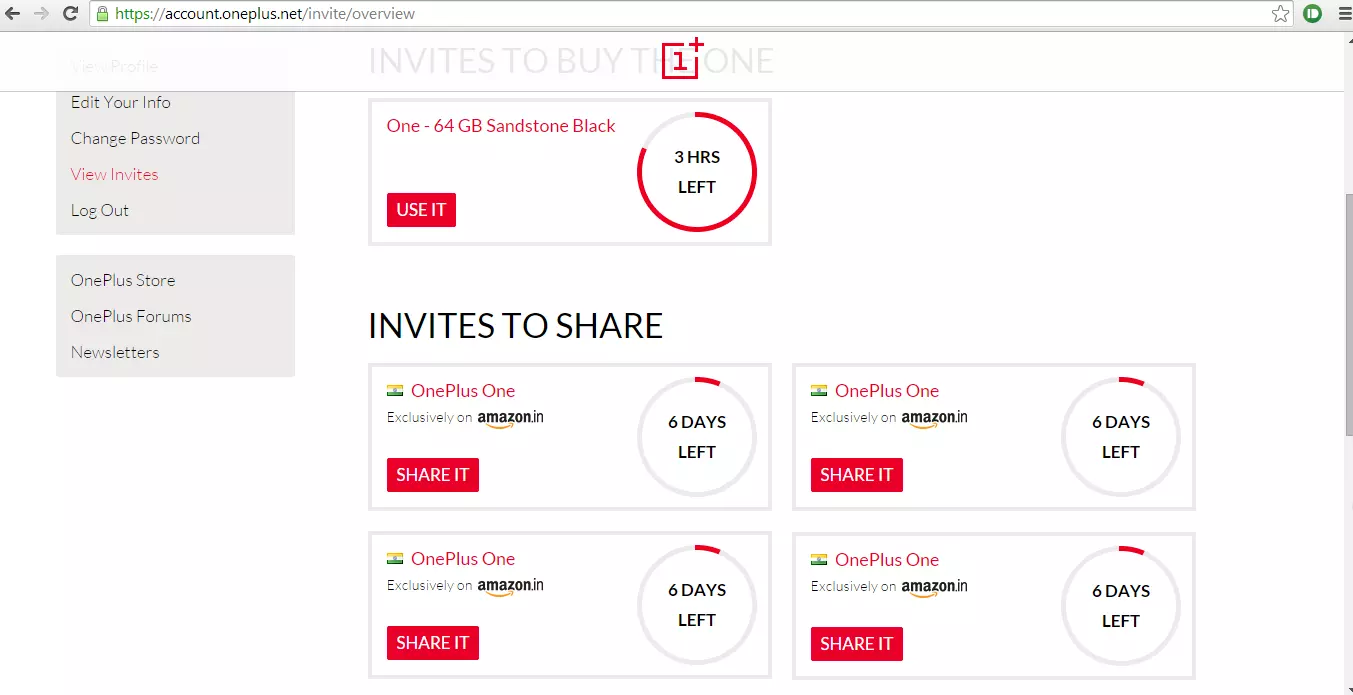Click the USE IT button
Screen dimensions: 1353x695
(421, 210)
